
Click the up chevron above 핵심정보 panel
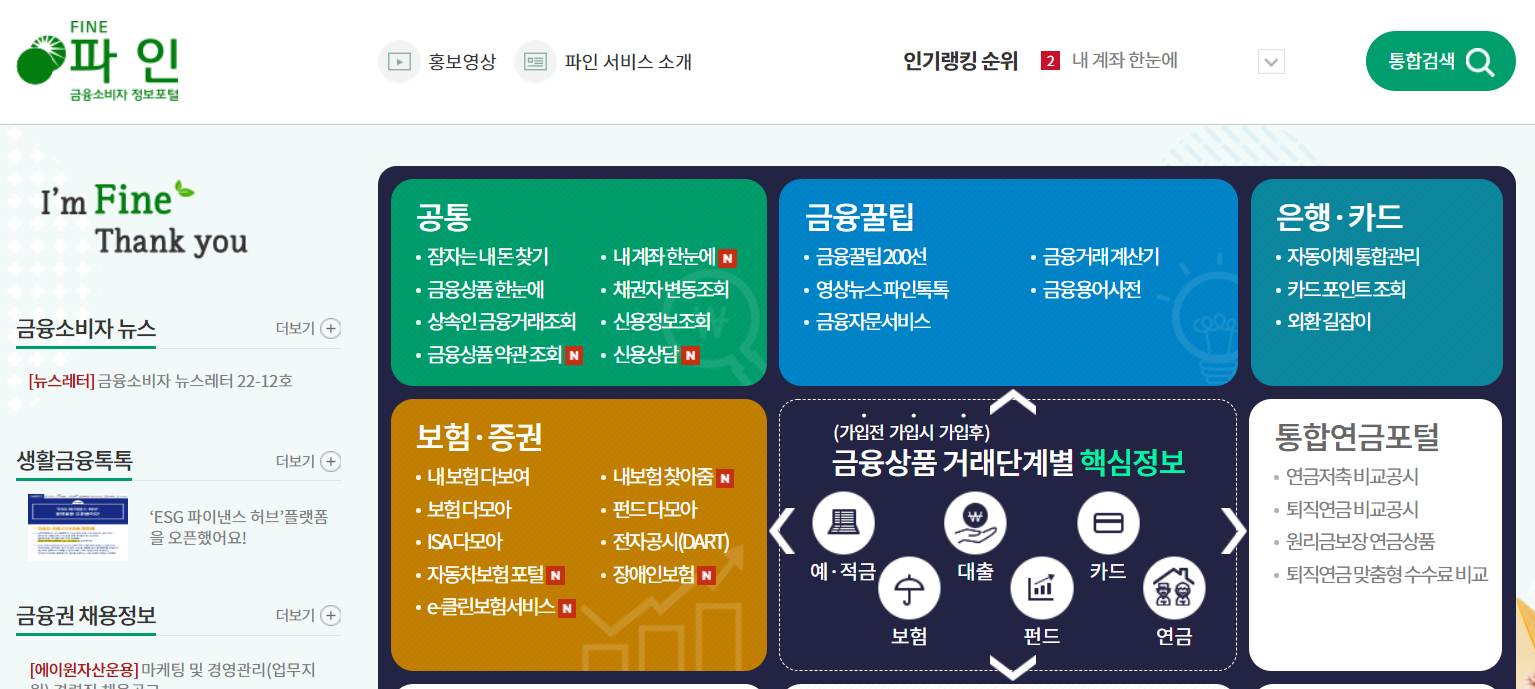click(x=1012, y=402)
